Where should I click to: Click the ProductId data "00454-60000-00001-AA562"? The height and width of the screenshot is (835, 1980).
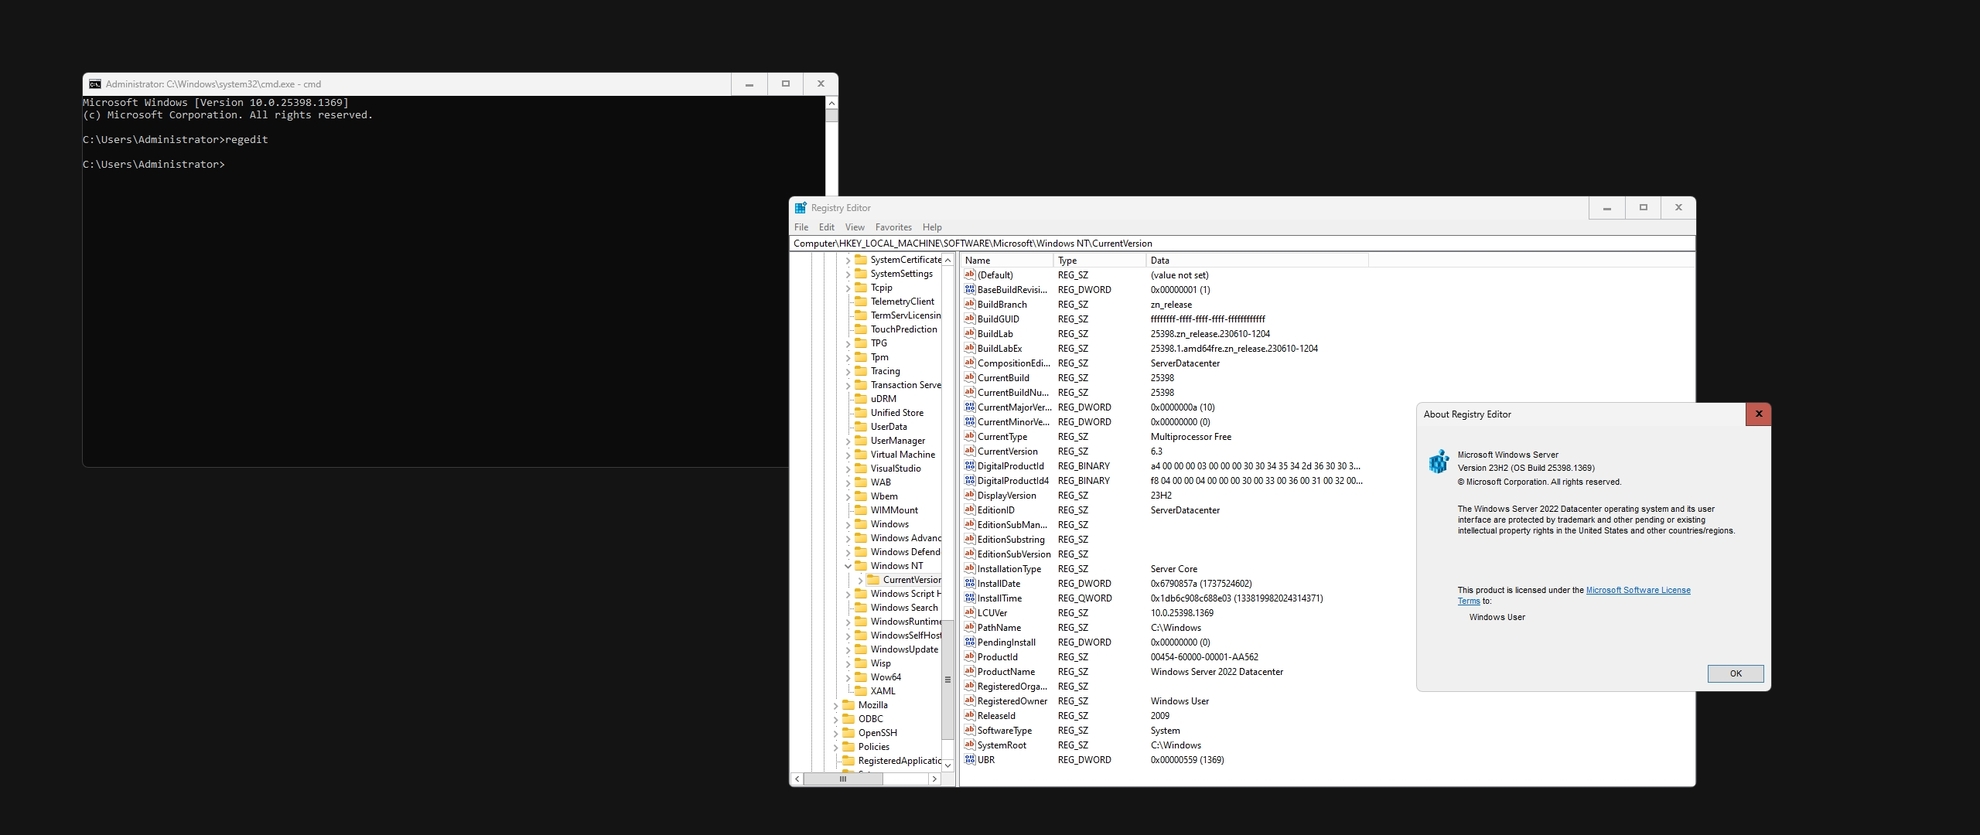click(x=1204, y=657)
